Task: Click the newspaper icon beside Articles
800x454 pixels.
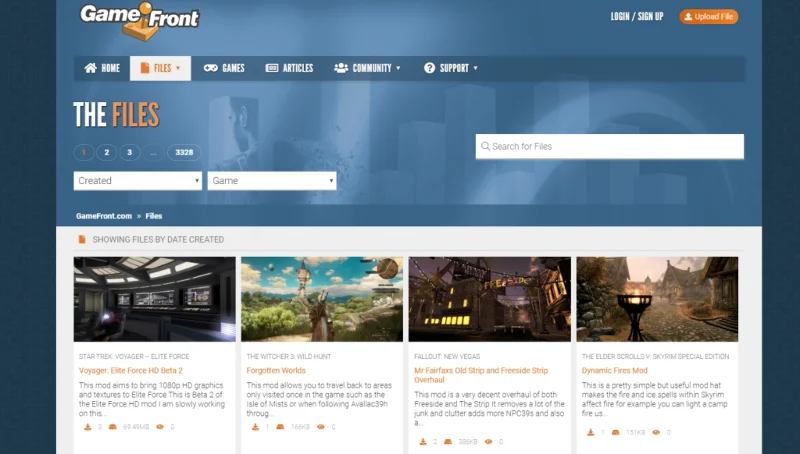Action: coord(272,68)
